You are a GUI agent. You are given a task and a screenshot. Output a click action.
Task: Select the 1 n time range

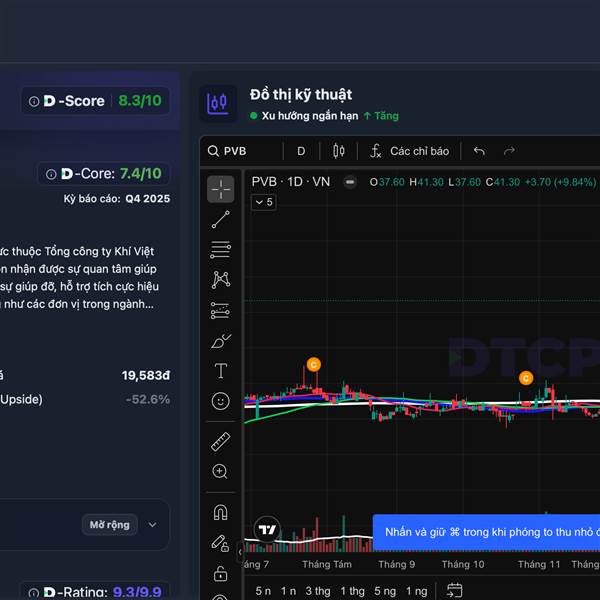[x=288, y=591]
